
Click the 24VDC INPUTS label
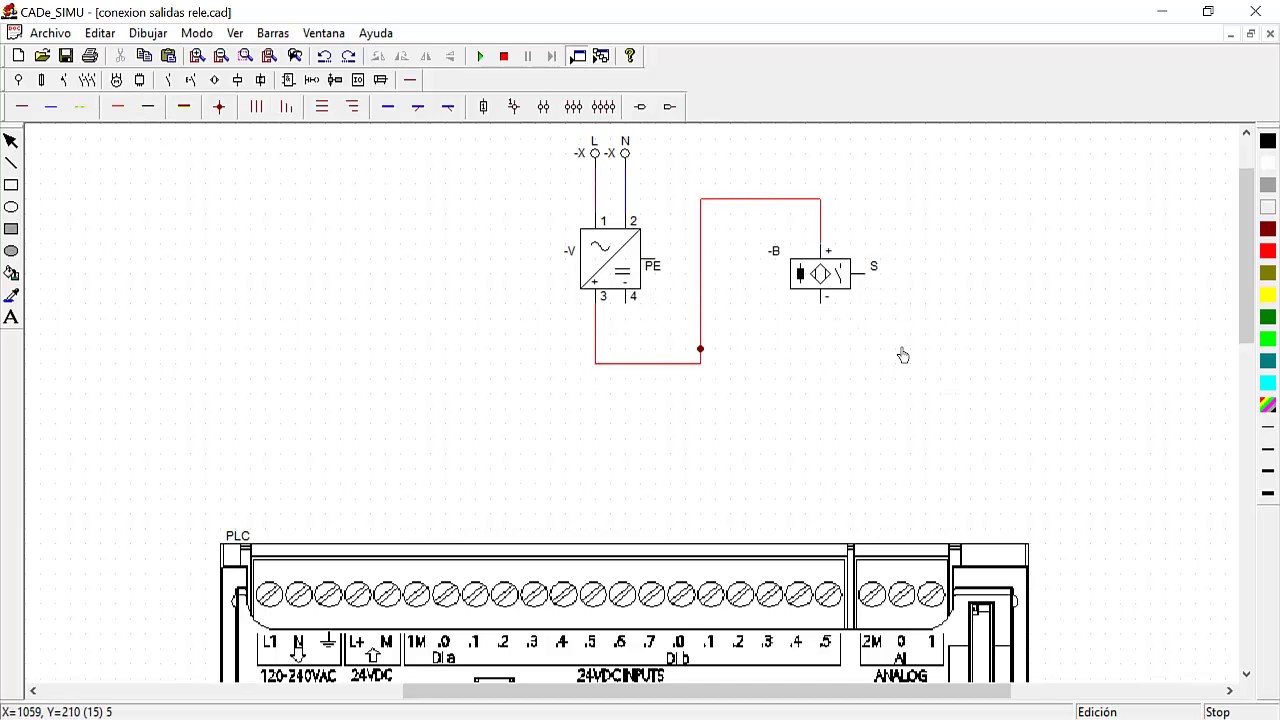click(620, 676)
